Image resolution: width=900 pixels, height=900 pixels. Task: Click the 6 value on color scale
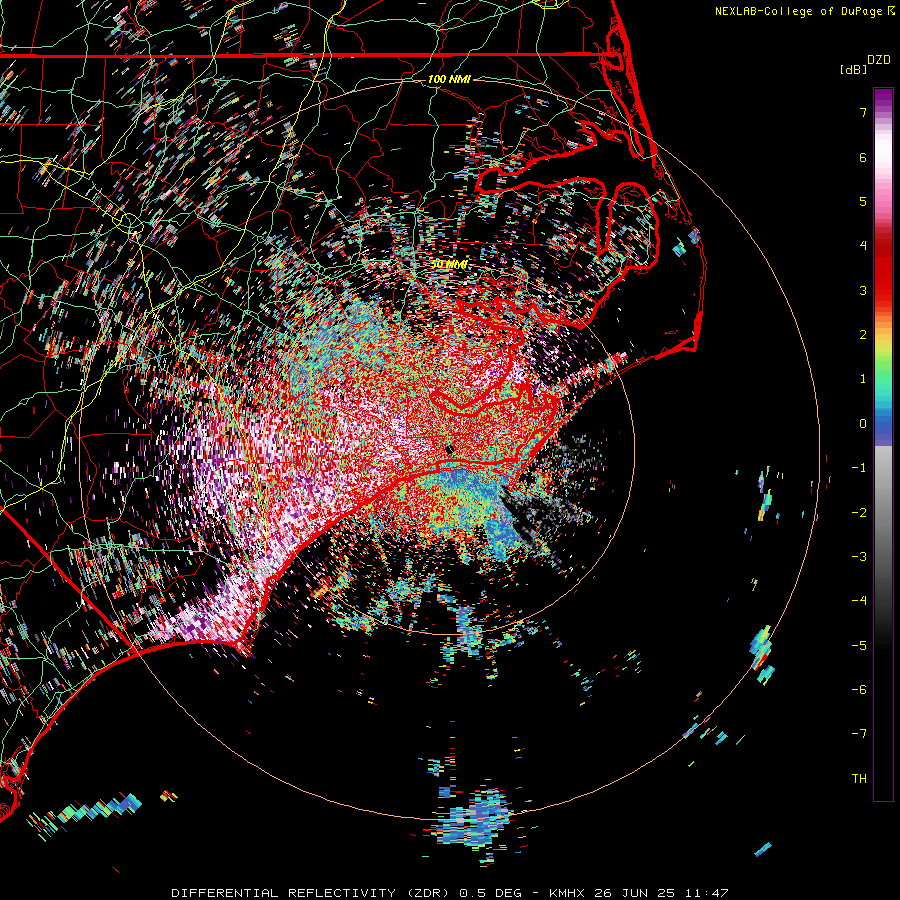[x=863, y=157]
